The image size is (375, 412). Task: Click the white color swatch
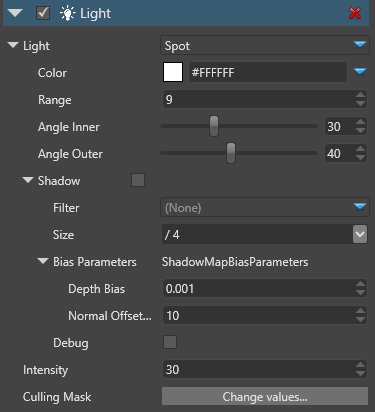[x=173, y=72]
